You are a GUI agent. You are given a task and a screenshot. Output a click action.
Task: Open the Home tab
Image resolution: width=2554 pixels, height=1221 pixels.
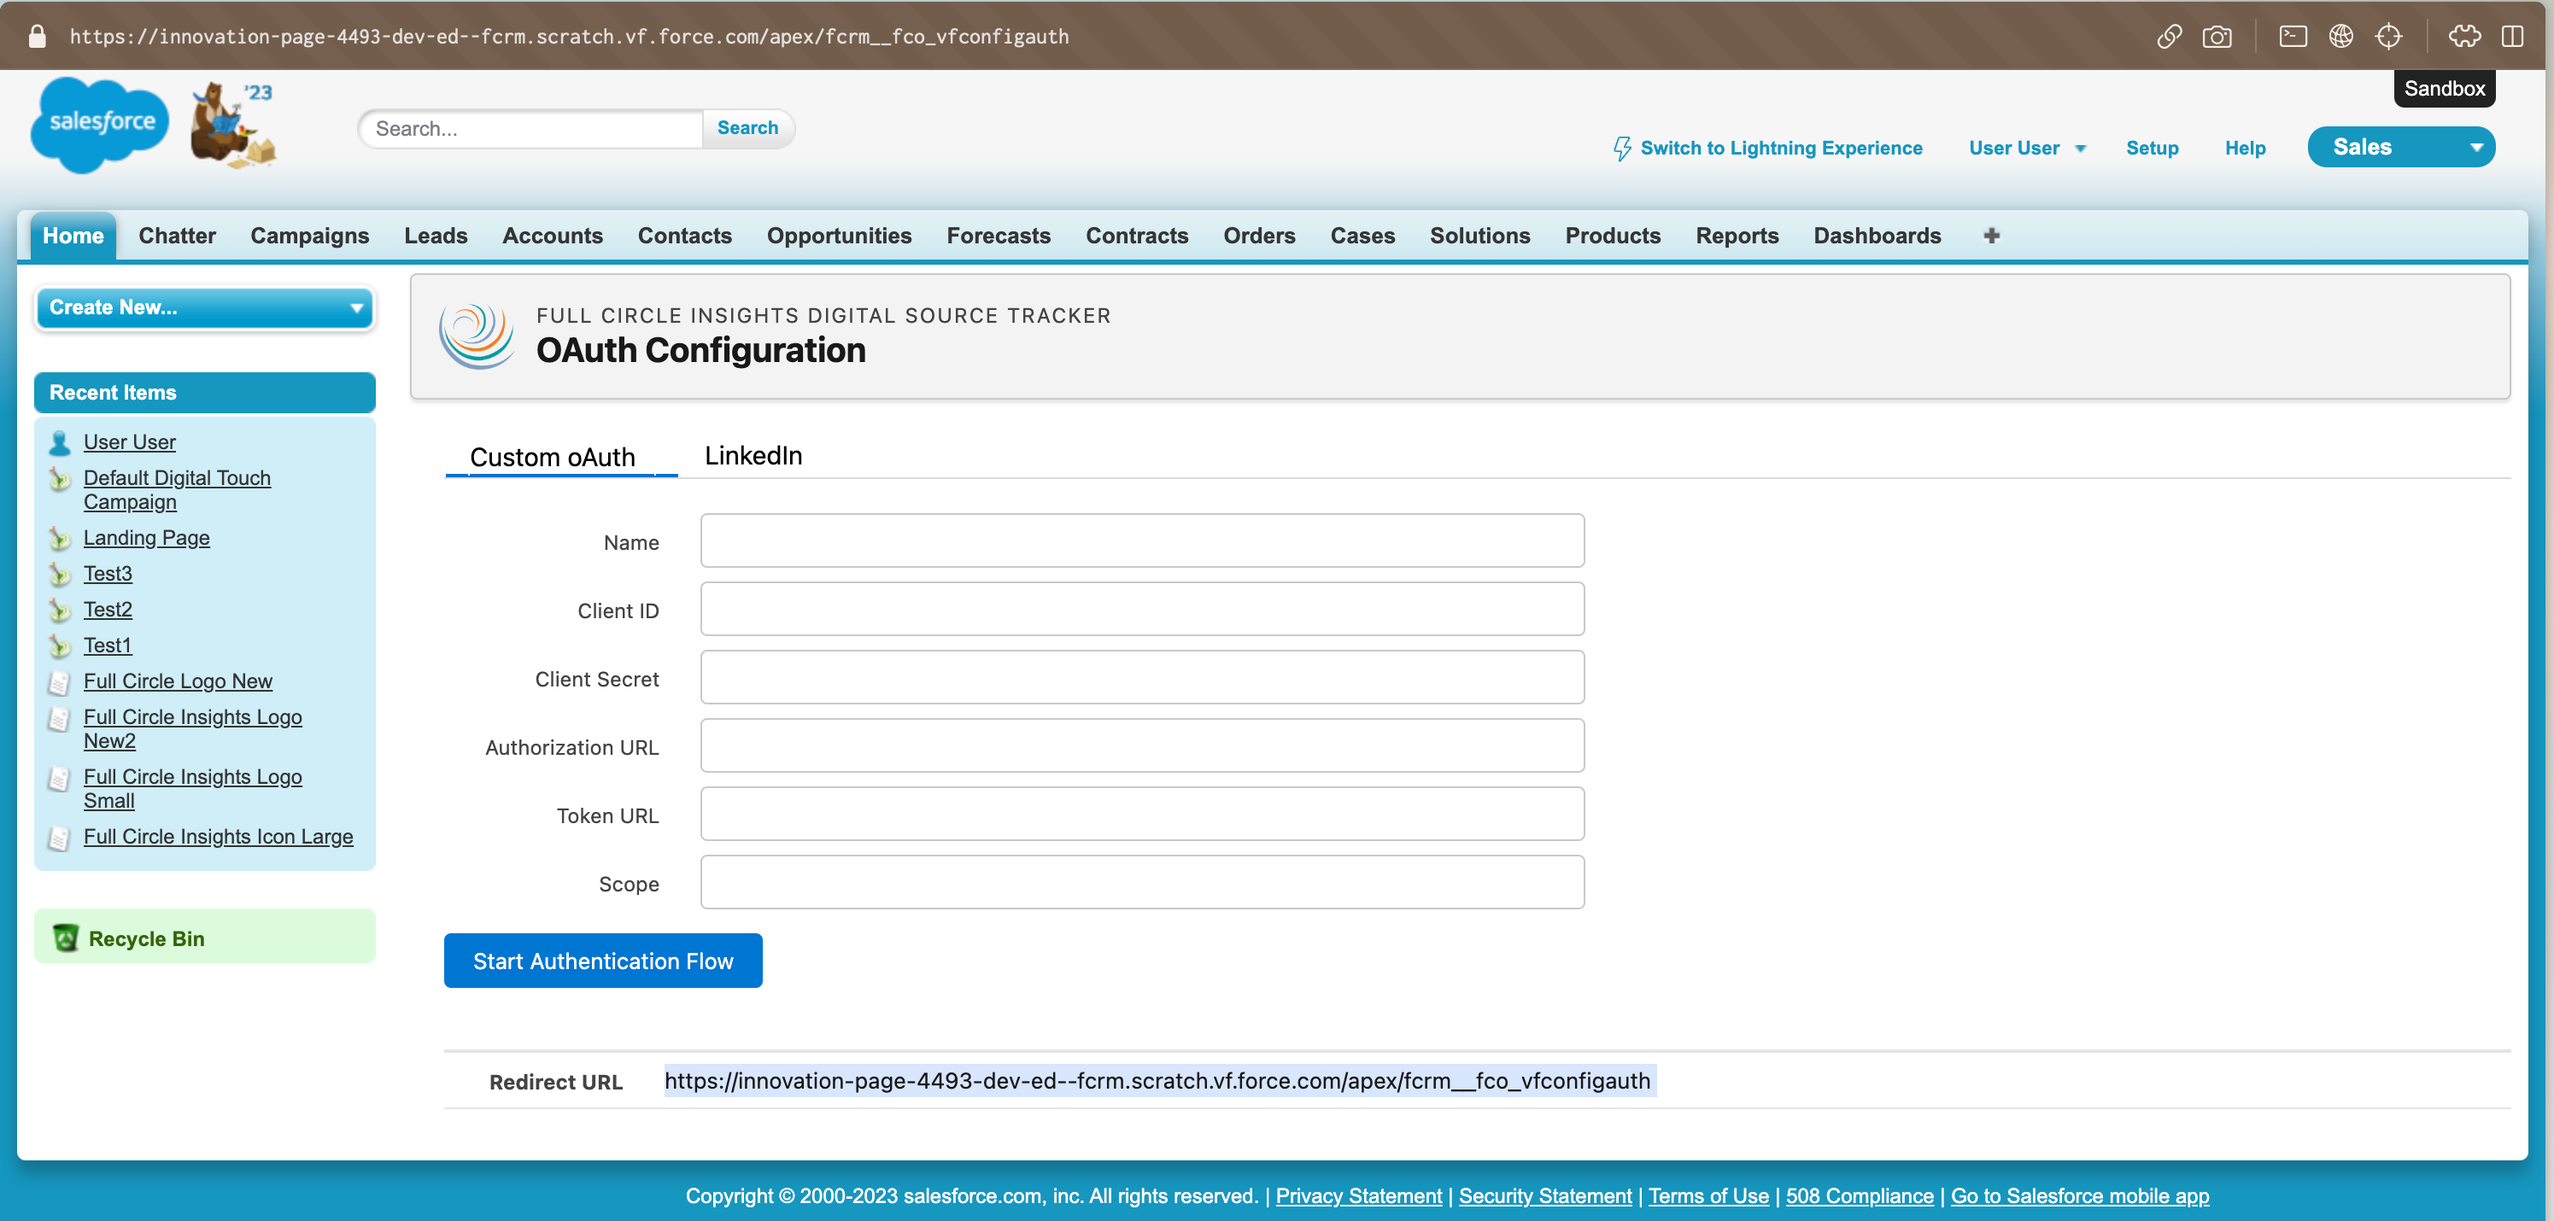(73, 236)
